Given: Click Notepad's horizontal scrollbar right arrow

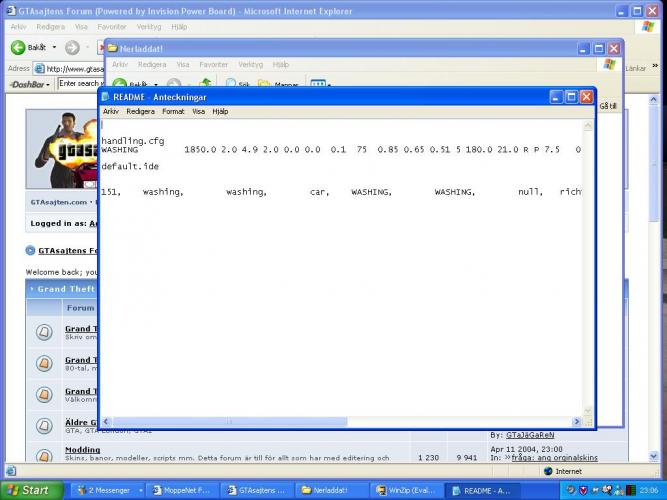Looking at the screenshot, I should point(576,422).
